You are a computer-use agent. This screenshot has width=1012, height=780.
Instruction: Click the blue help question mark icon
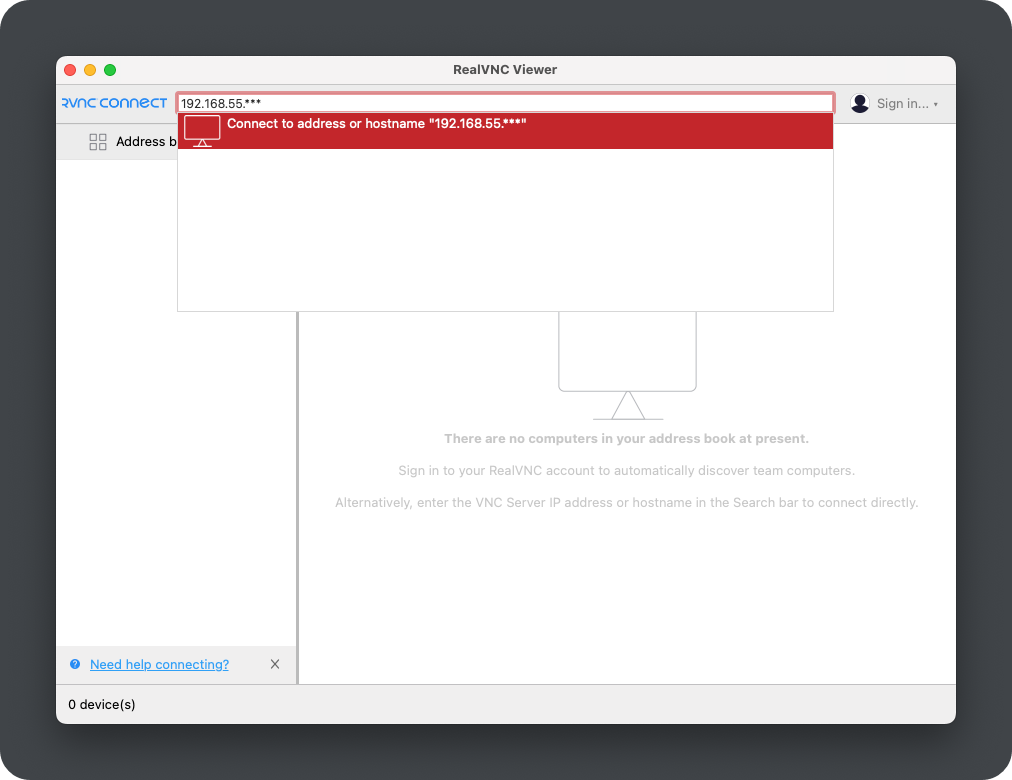point(75,664)
